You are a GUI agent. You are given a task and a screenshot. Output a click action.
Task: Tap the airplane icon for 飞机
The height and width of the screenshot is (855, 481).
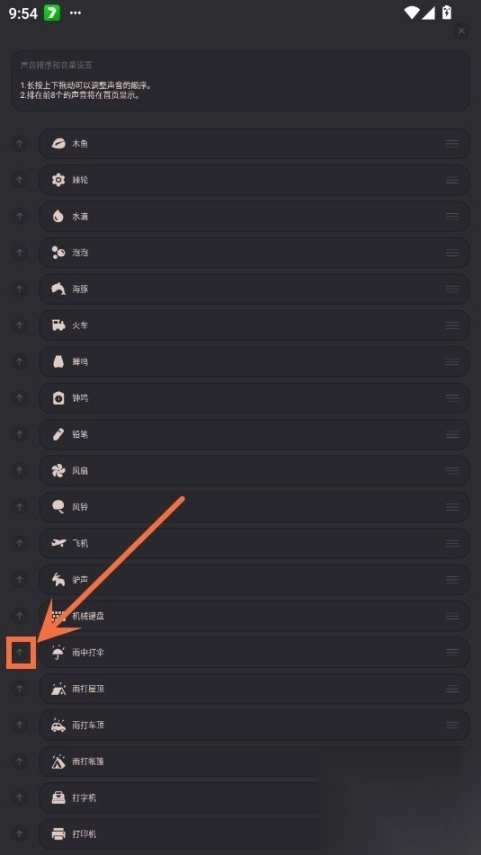pos(58,543)
